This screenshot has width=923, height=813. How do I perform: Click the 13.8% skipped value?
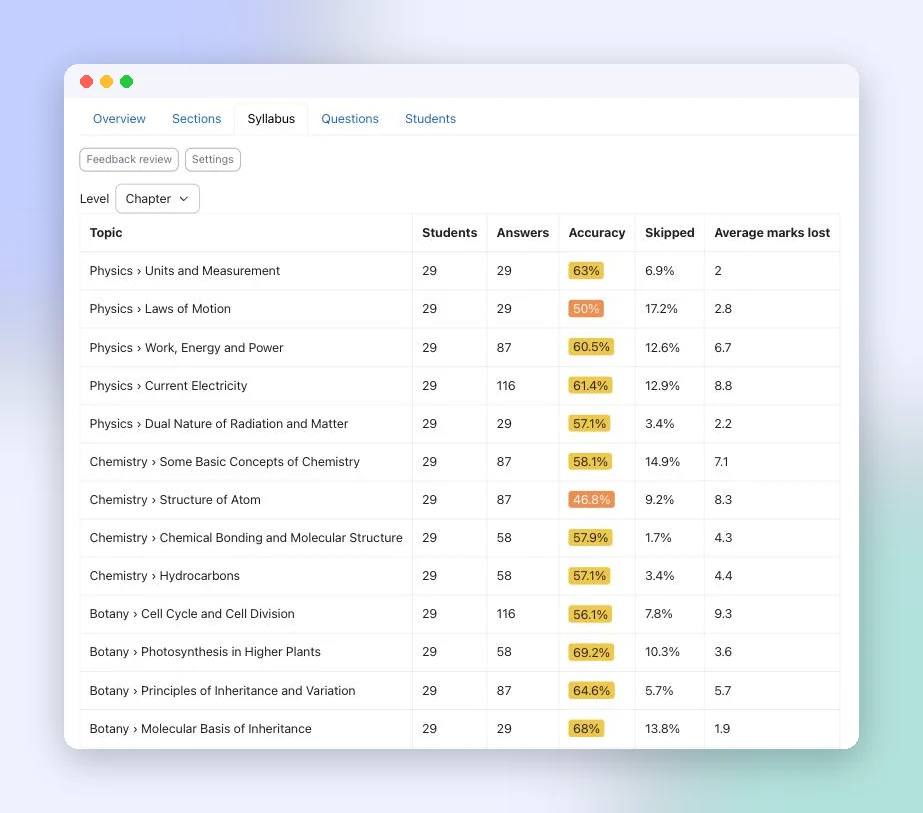(662, 729)
